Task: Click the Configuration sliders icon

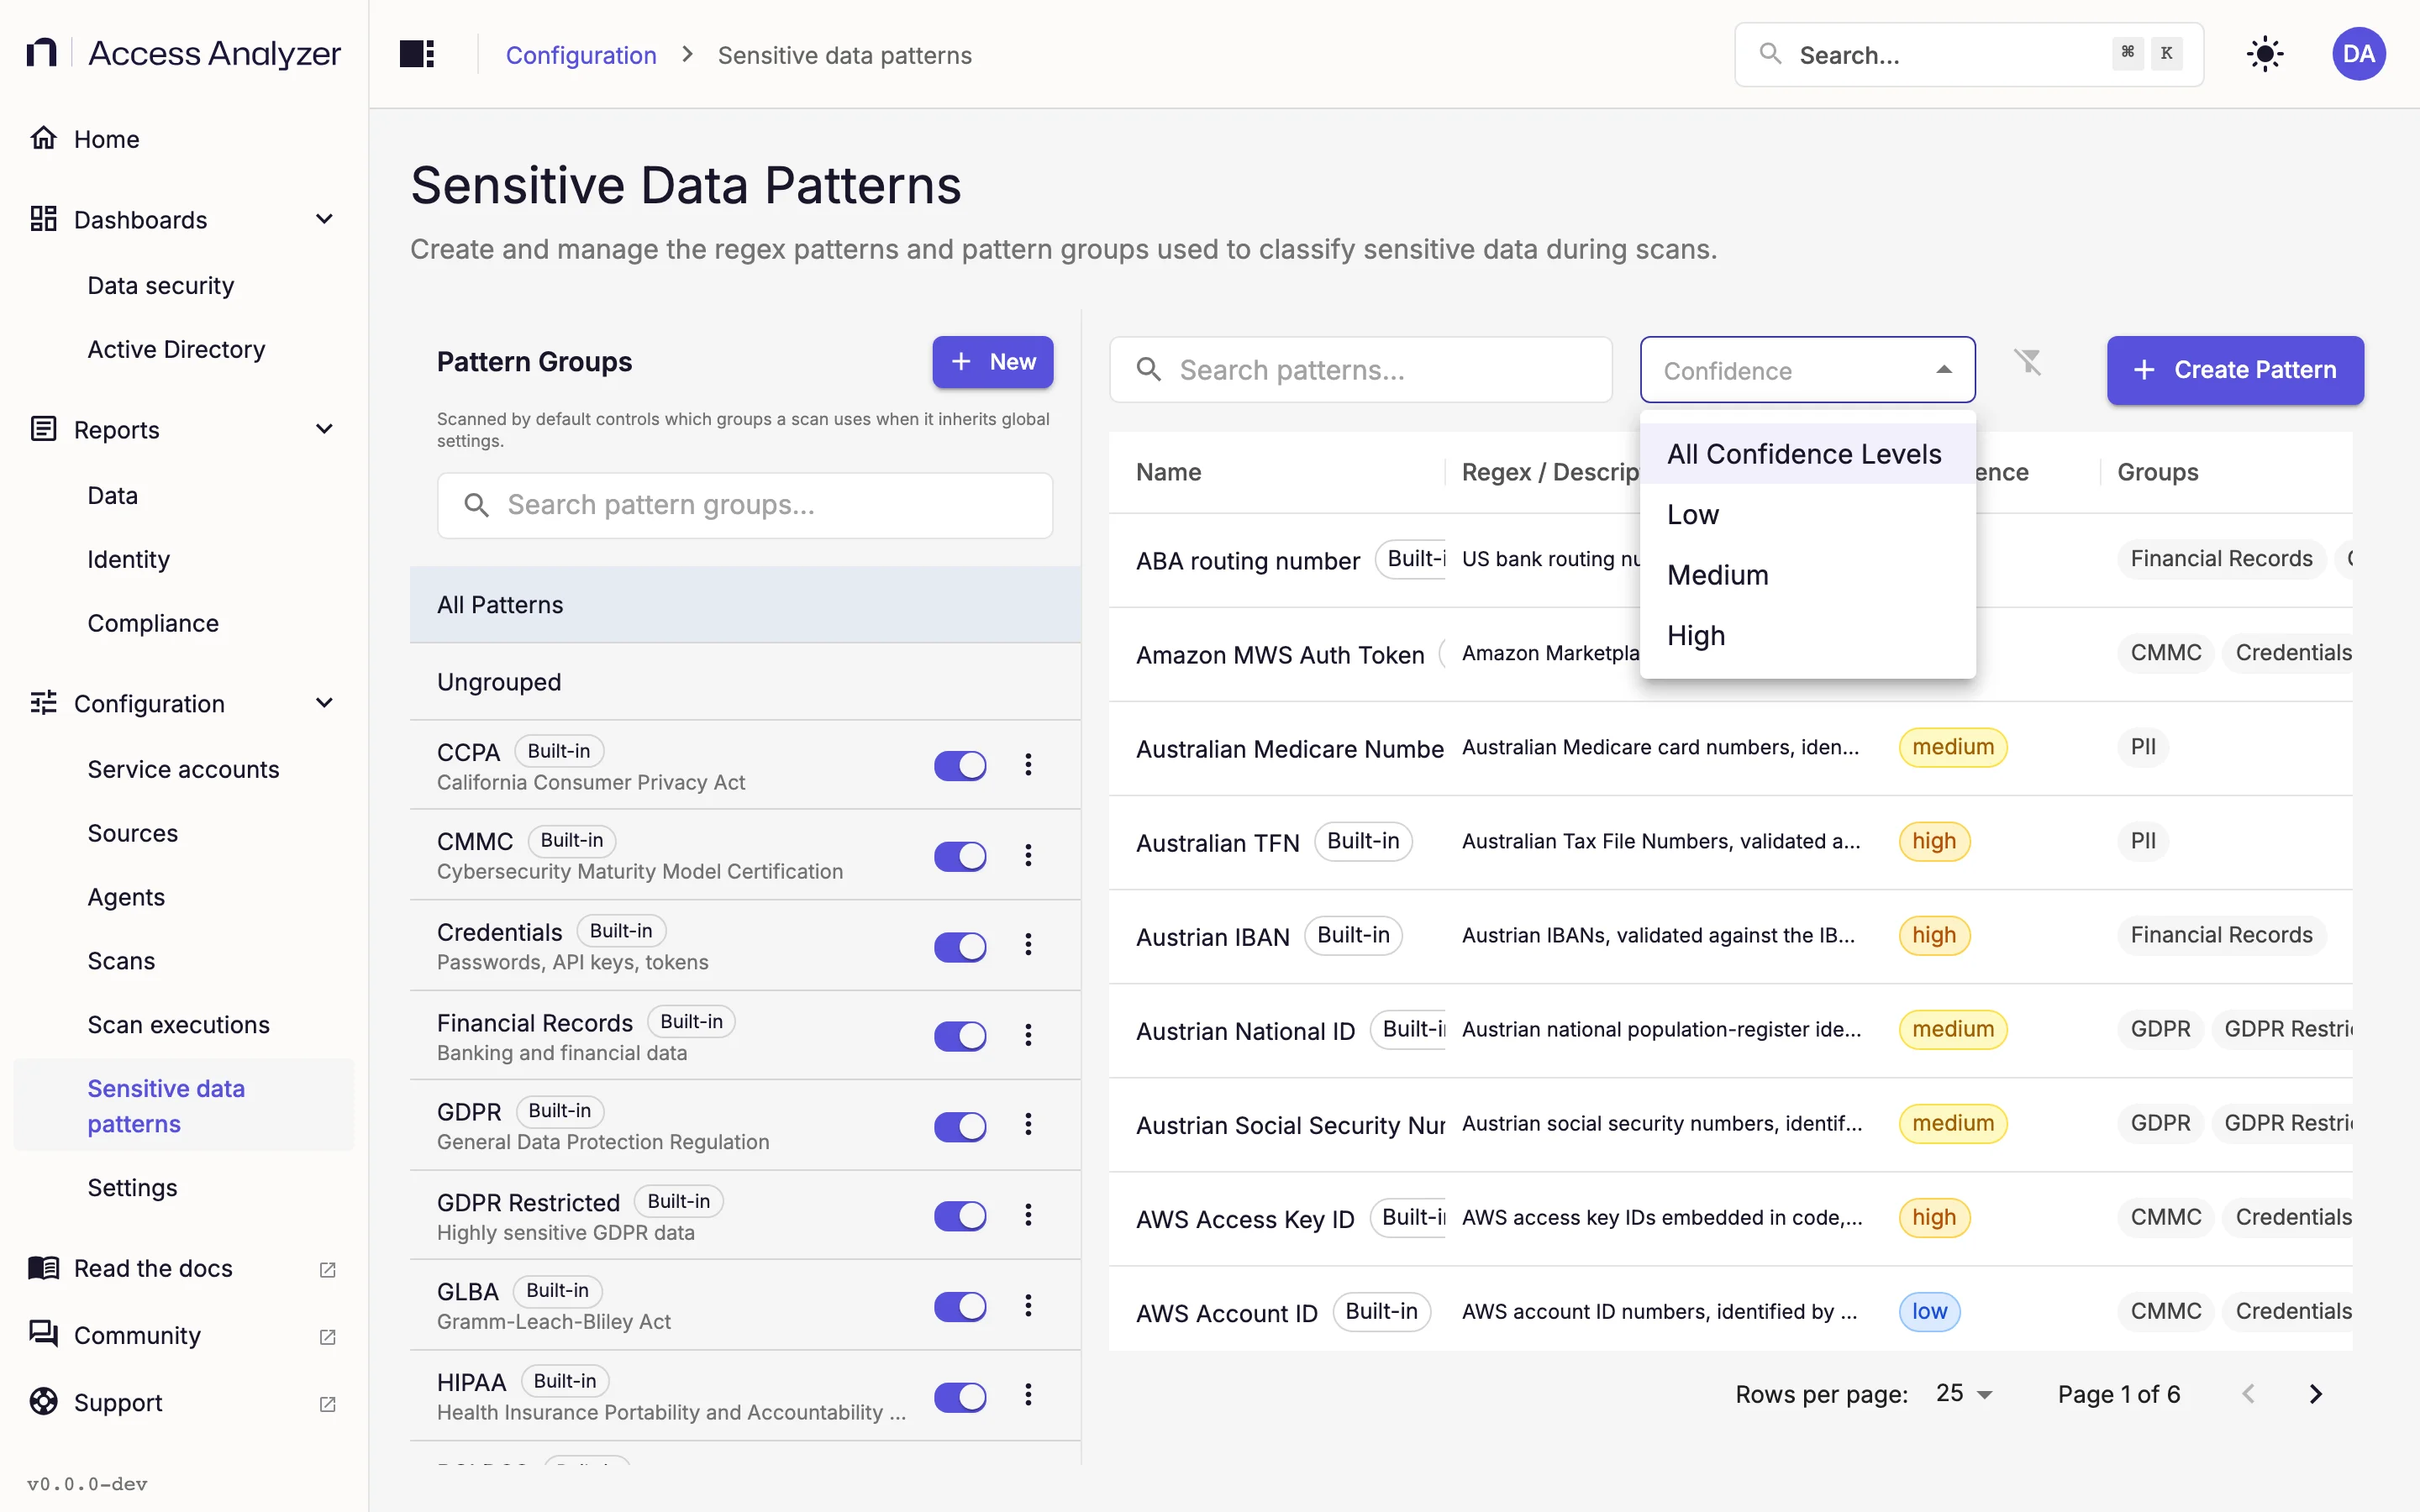Action: click(43, 703)
